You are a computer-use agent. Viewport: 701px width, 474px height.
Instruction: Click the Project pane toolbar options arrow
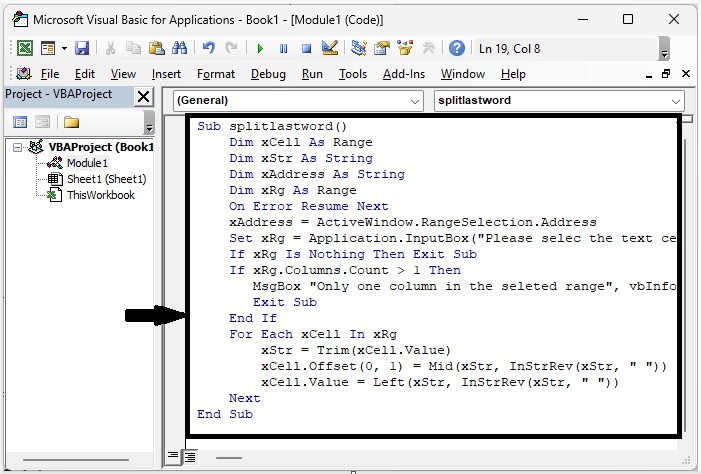[149, 123]
